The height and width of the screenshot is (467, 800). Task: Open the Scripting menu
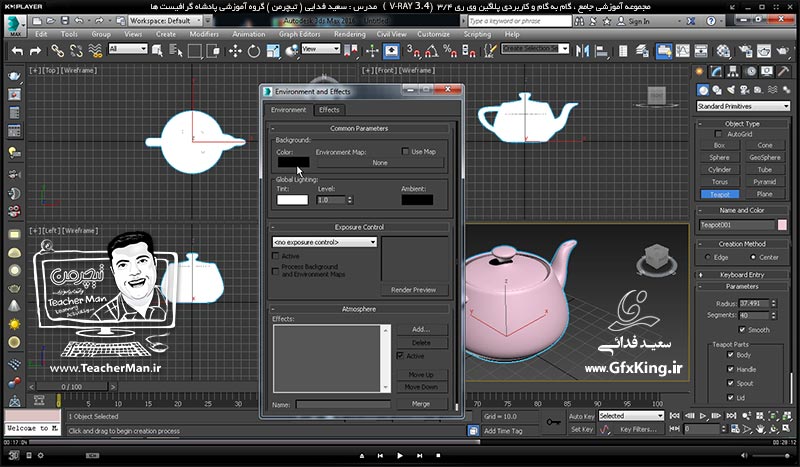point(477,34)
